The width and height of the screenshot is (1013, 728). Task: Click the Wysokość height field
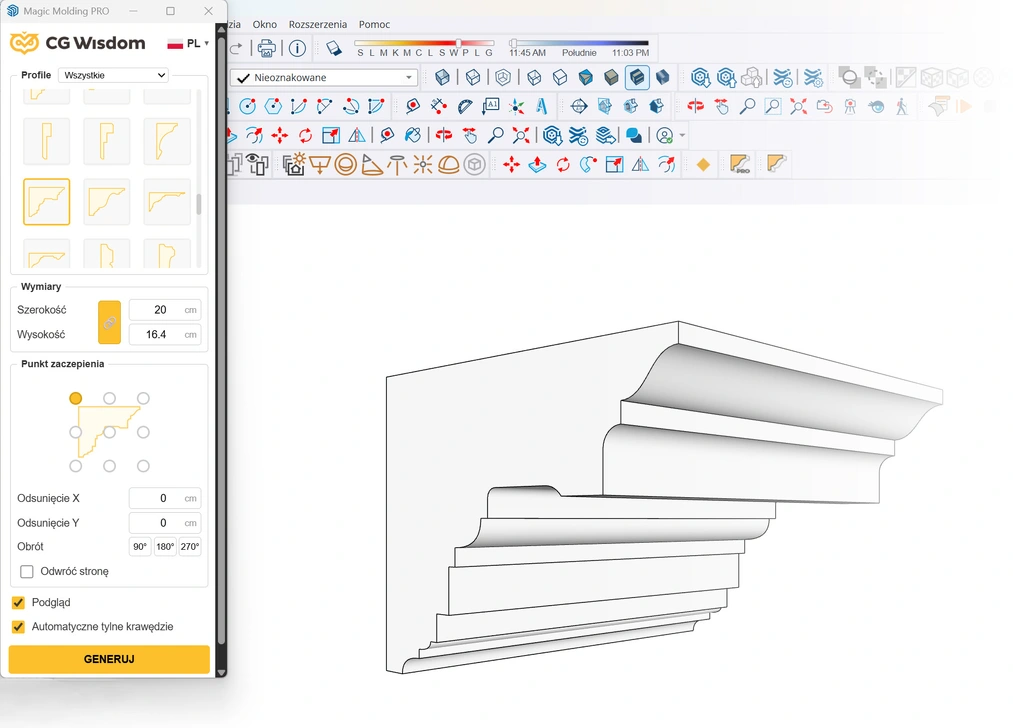click(165, 335)
